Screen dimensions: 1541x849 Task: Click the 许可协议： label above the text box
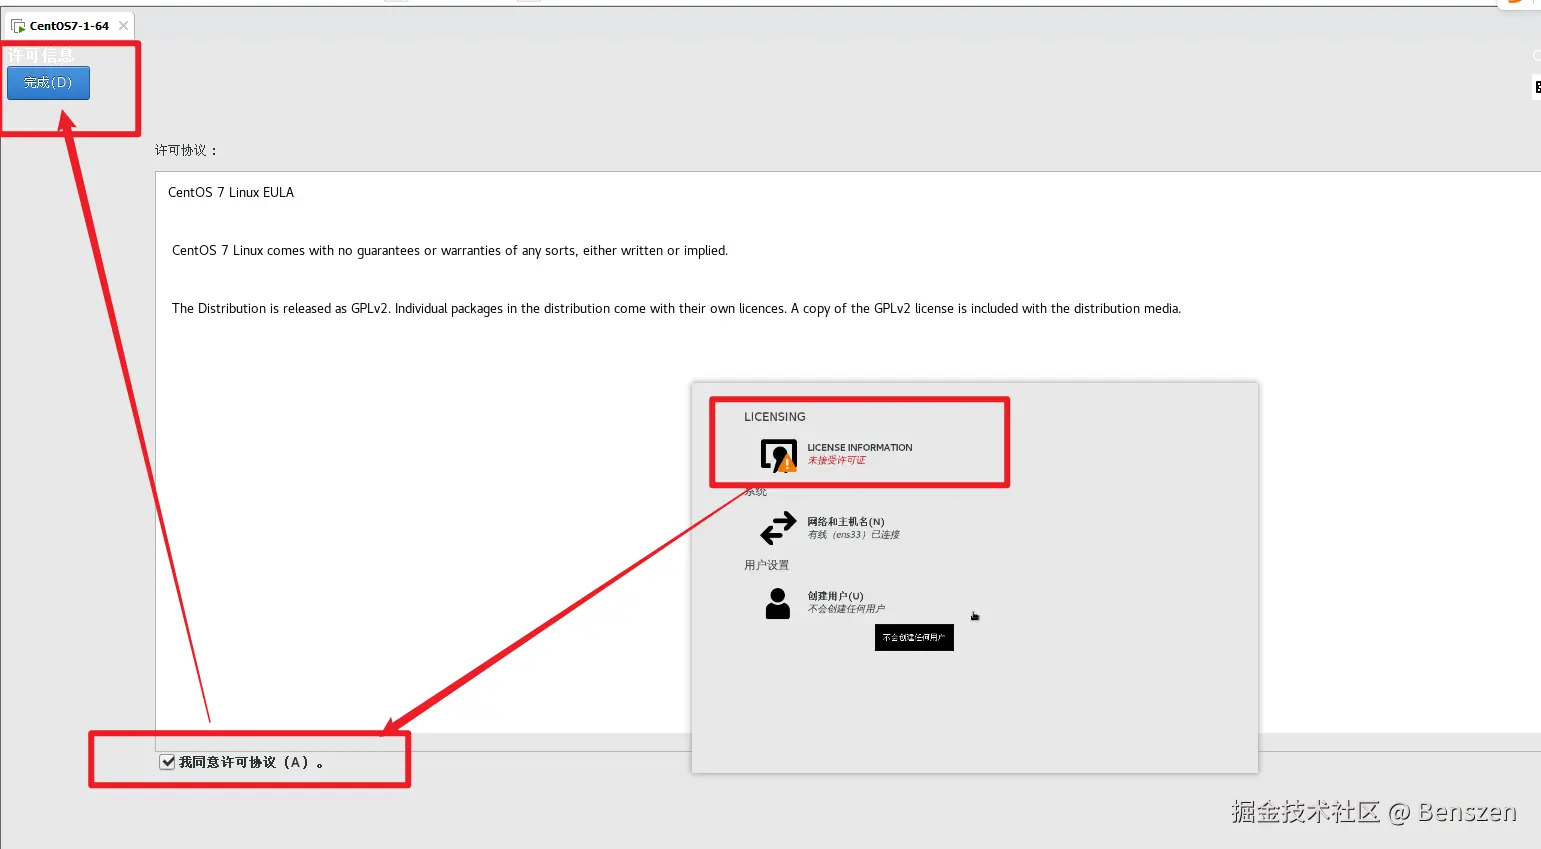[x=186, y=150]
